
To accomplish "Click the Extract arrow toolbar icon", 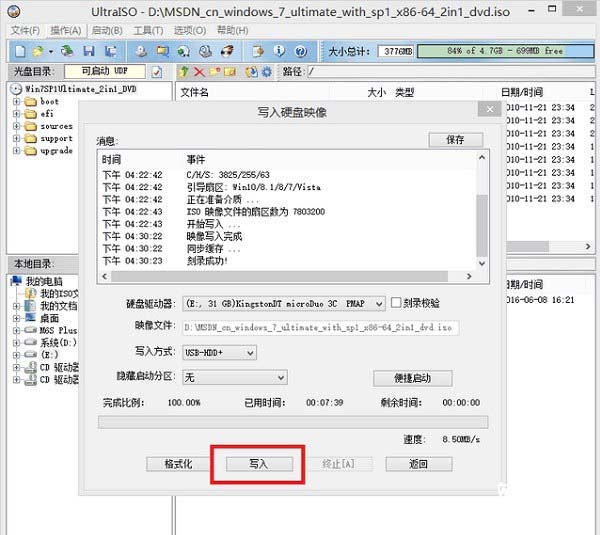I will click(x=258, y=51).
